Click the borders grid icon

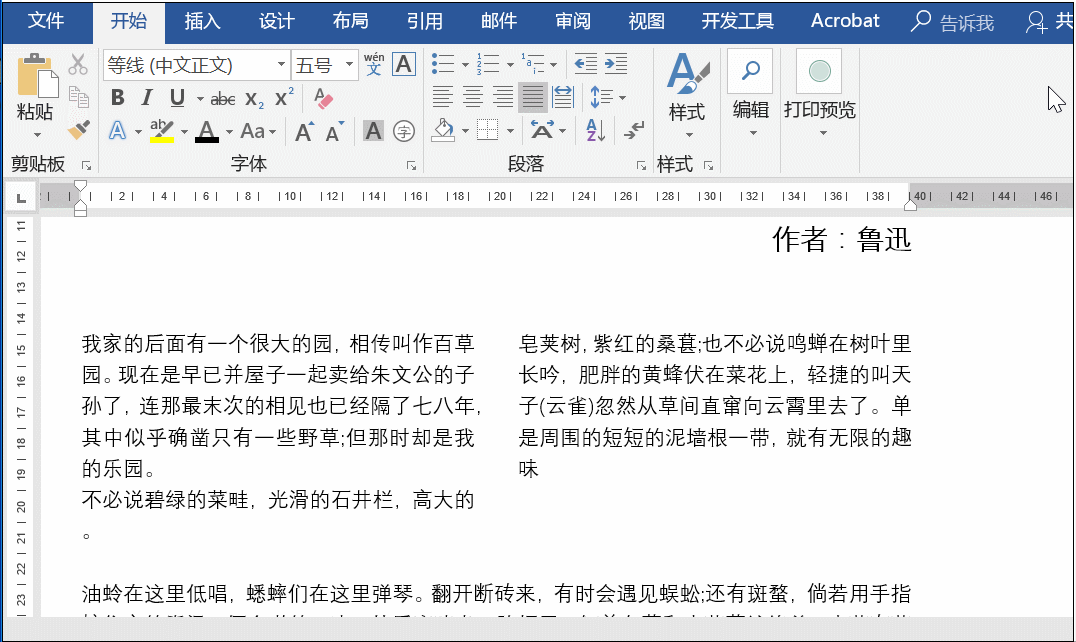pos(487,130)
